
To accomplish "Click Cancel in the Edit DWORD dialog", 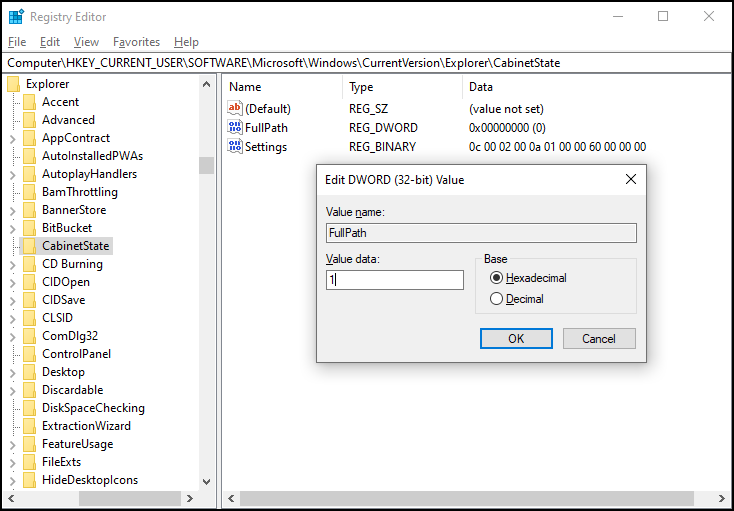I will coord(599,338).
